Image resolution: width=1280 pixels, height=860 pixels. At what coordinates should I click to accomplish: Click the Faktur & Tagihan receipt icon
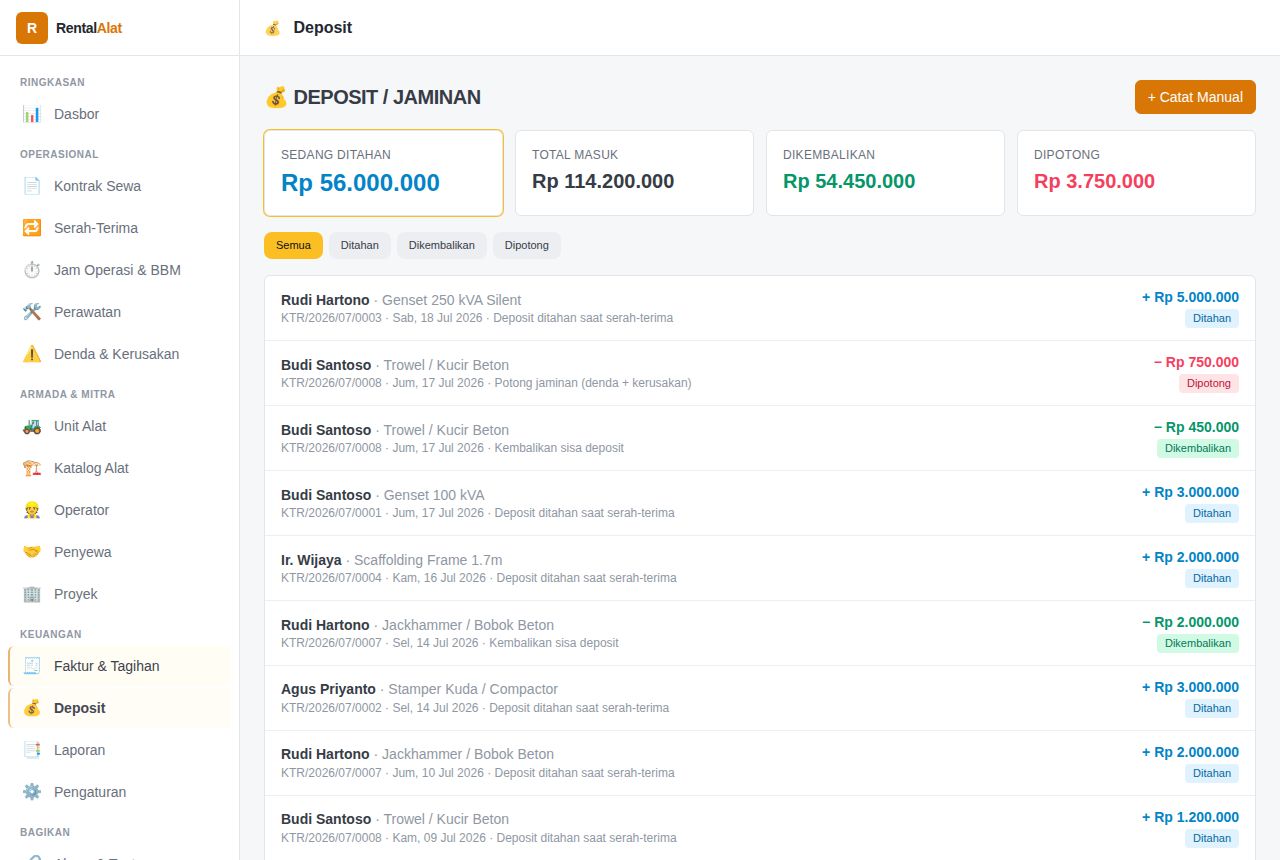click(32, 666)
